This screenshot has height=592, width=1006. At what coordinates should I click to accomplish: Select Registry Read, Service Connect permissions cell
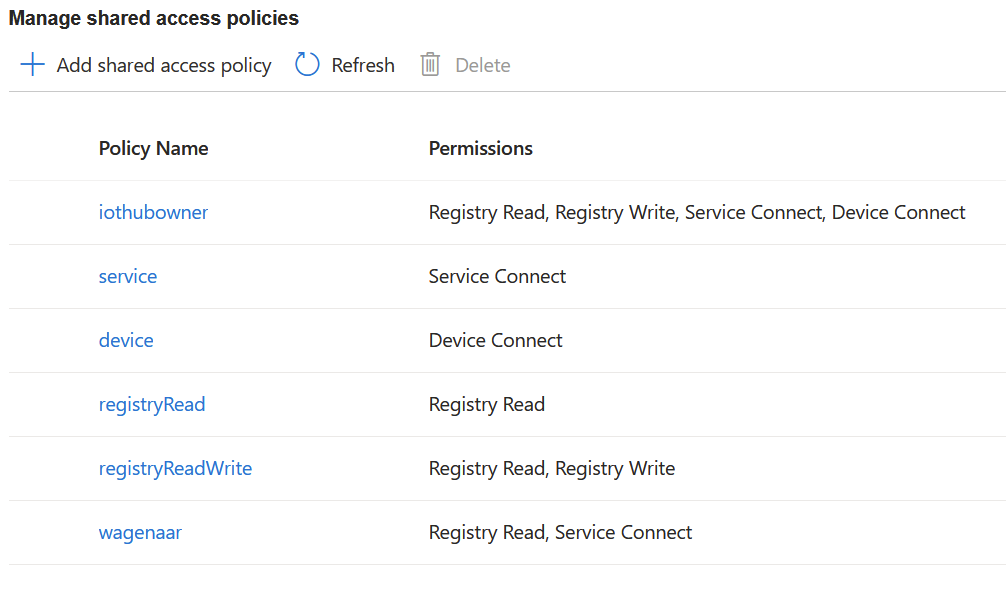[560, 533]
